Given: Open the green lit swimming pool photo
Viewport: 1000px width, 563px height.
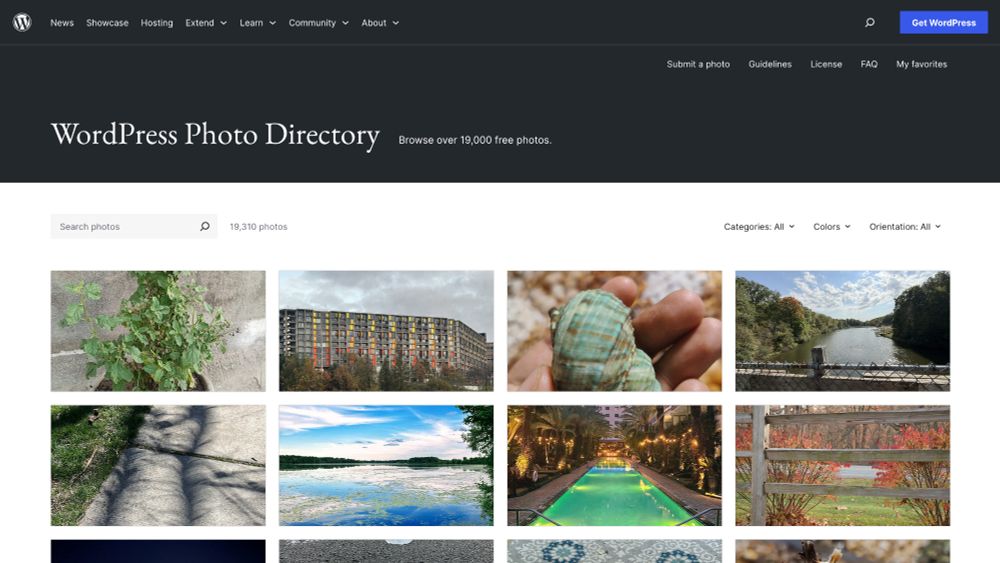Looking at the screenshot, I should [x=614, y=465].
